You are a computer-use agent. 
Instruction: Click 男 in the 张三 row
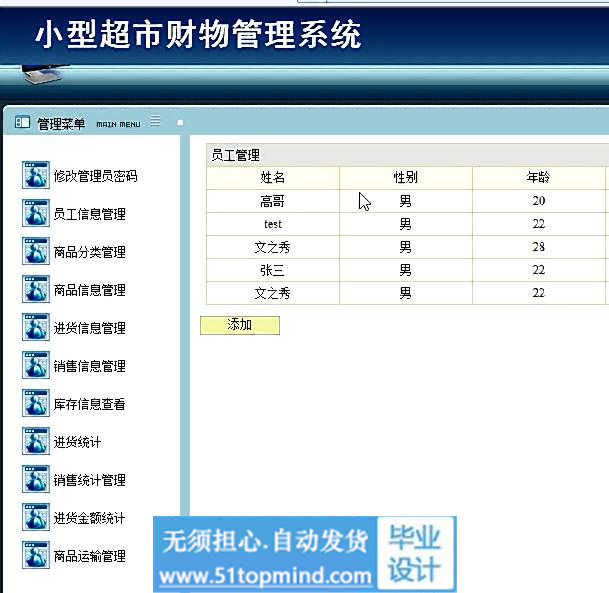click(x=405, y=270)
